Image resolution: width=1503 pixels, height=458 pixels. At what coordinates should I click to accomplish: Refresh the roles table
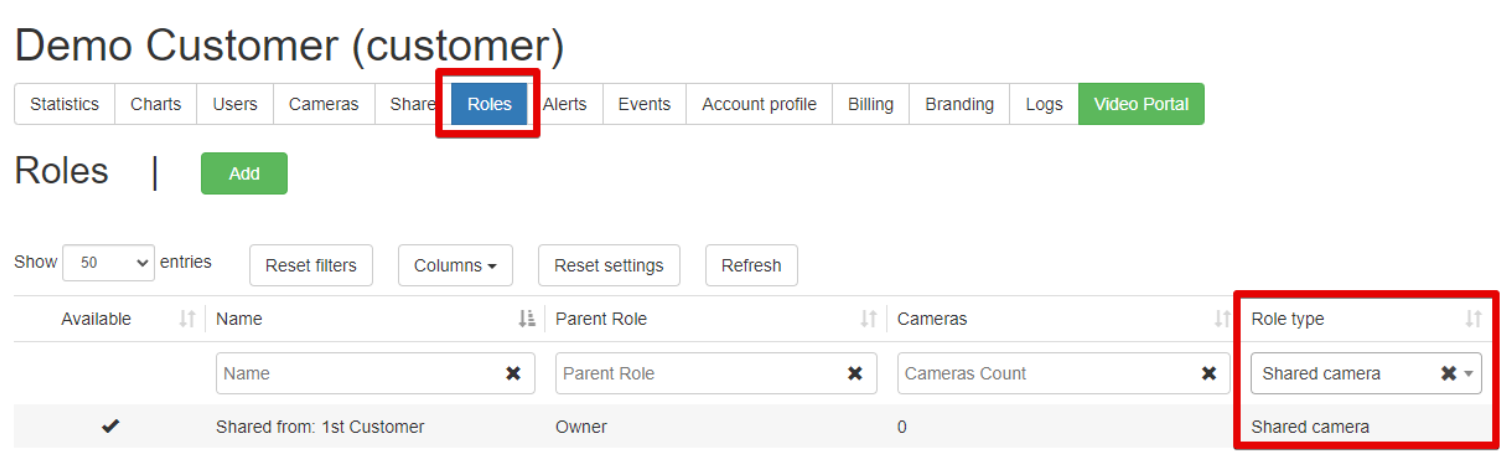tap(751, 265)
